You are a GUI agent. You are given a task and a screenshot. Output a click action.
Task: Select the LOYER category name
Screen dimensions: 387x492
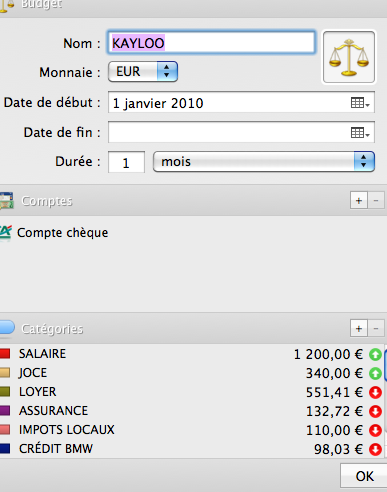point(37,392)
